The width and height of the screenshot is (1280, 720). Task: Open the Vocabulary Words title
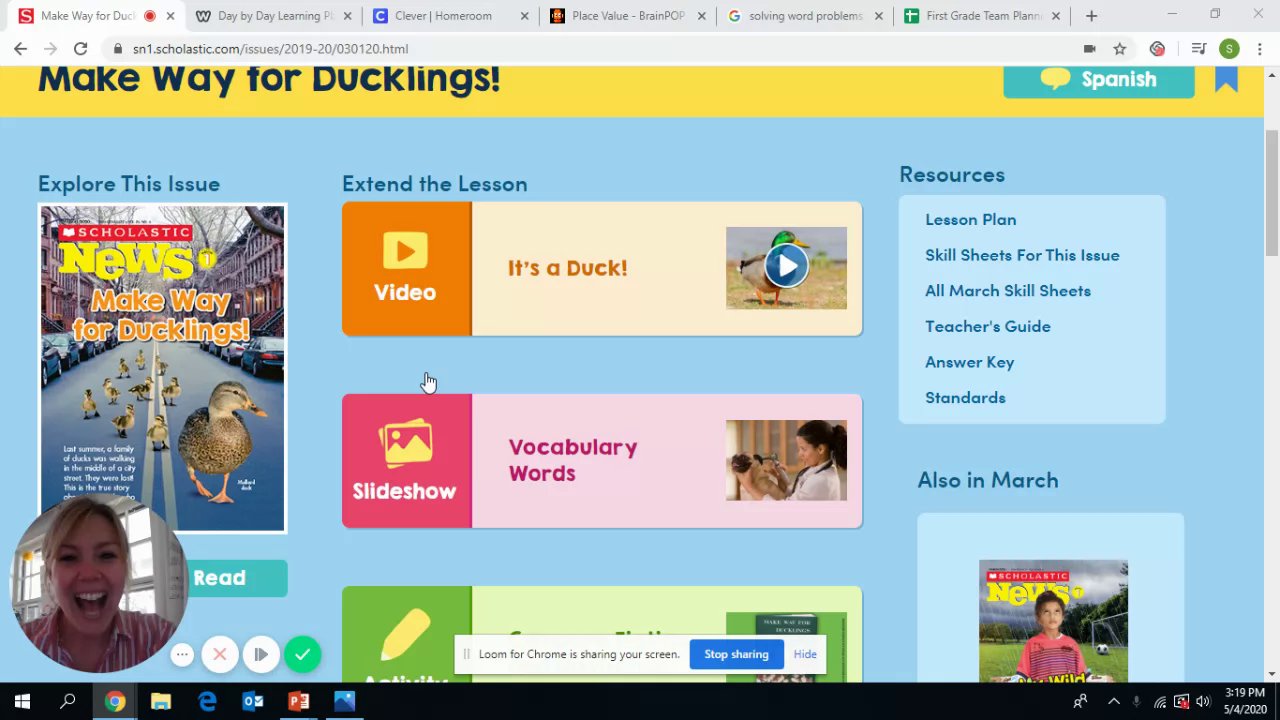click(572, 460)
